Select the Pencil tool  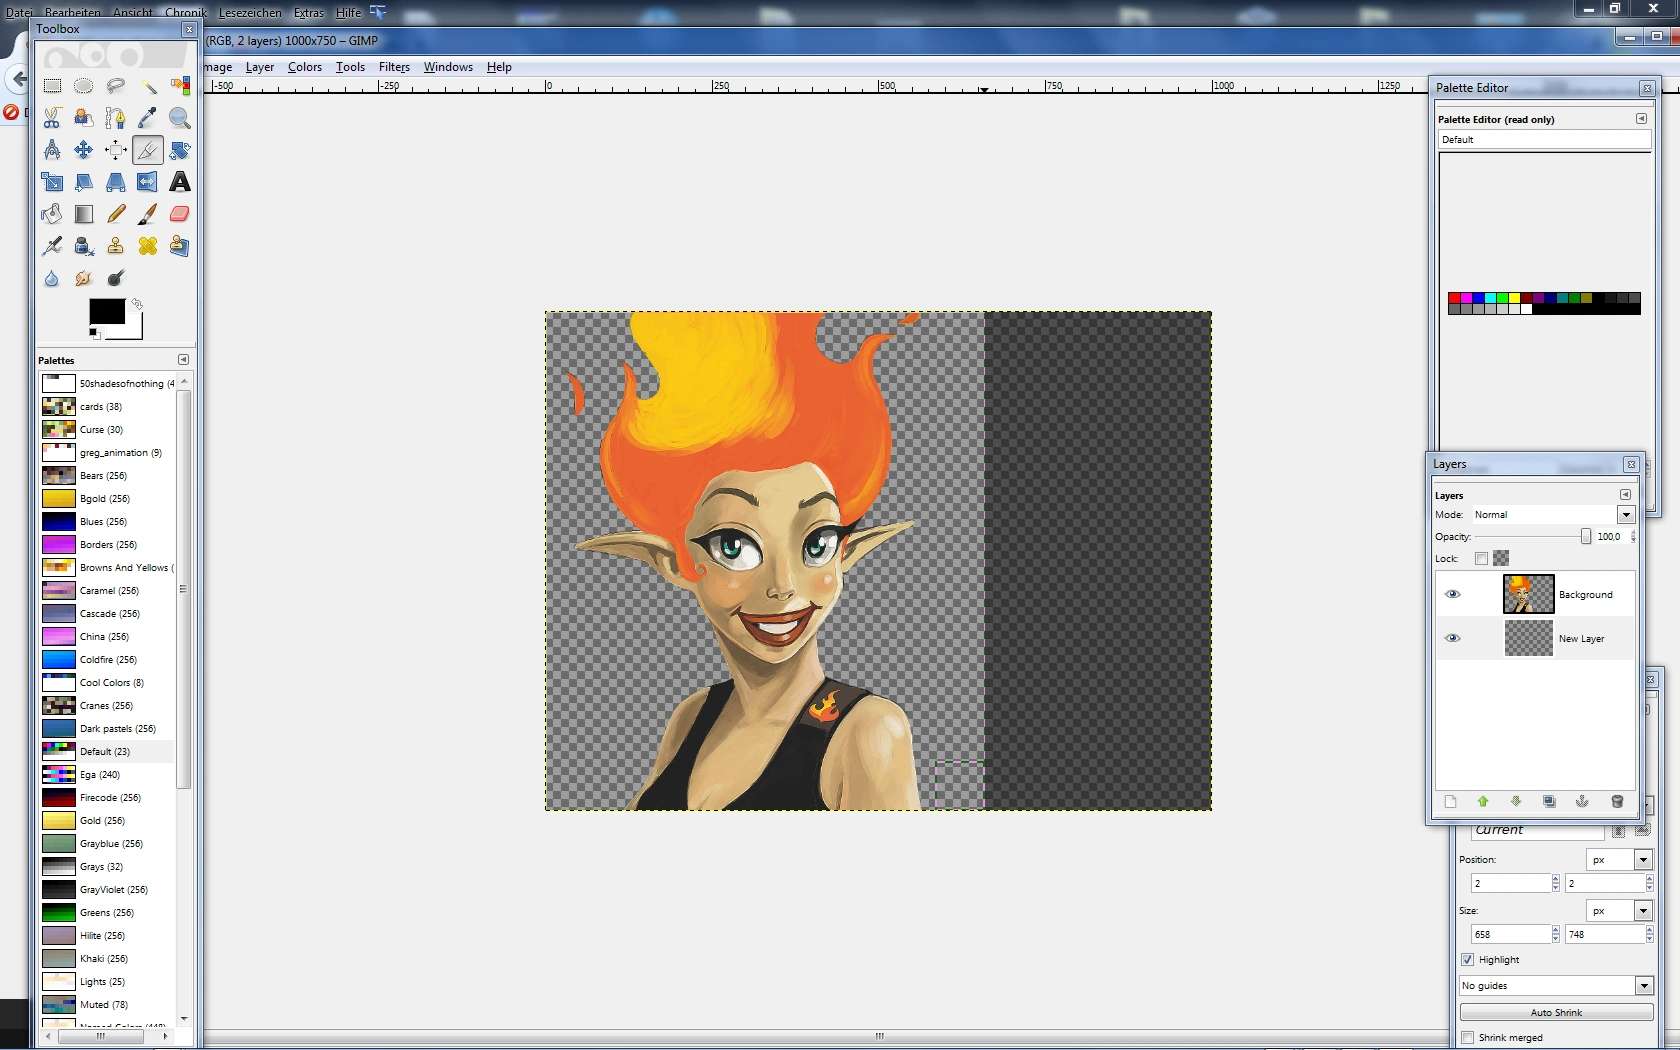[116, 214]
